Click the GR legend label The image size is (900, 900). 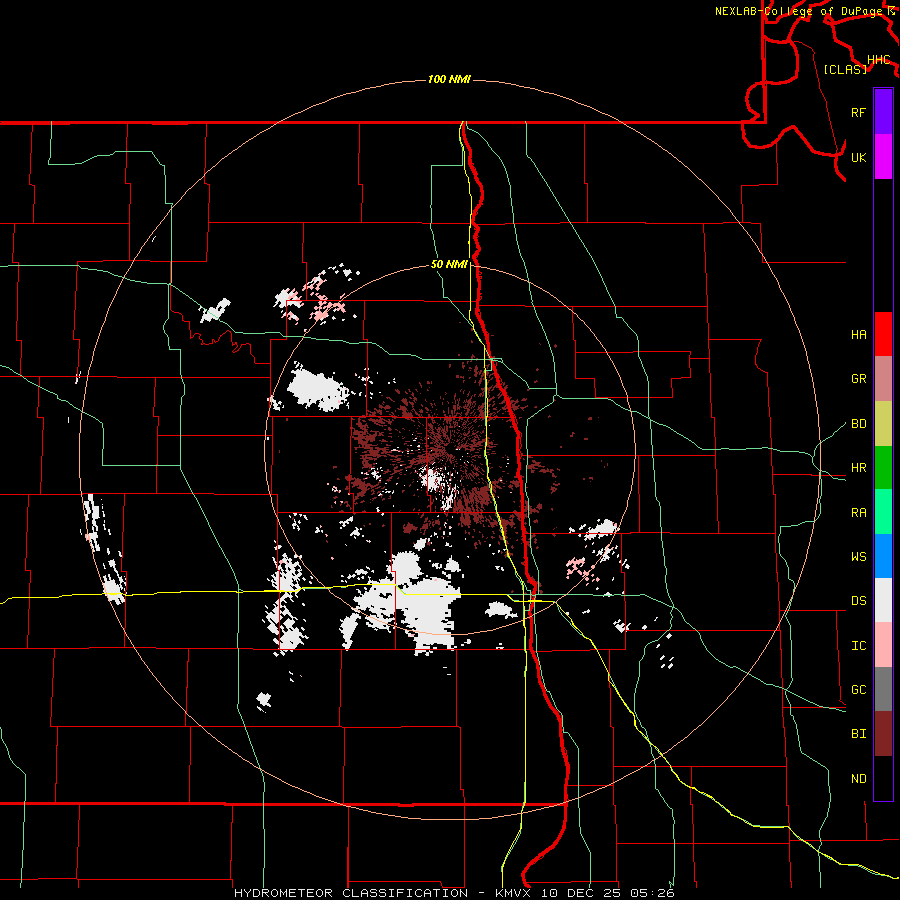click(858, 379)
